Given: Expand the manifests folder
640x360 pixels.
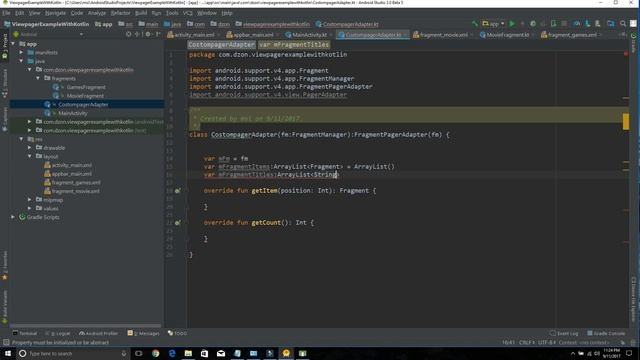Looking at the screenshot, I should pos(21,52).
